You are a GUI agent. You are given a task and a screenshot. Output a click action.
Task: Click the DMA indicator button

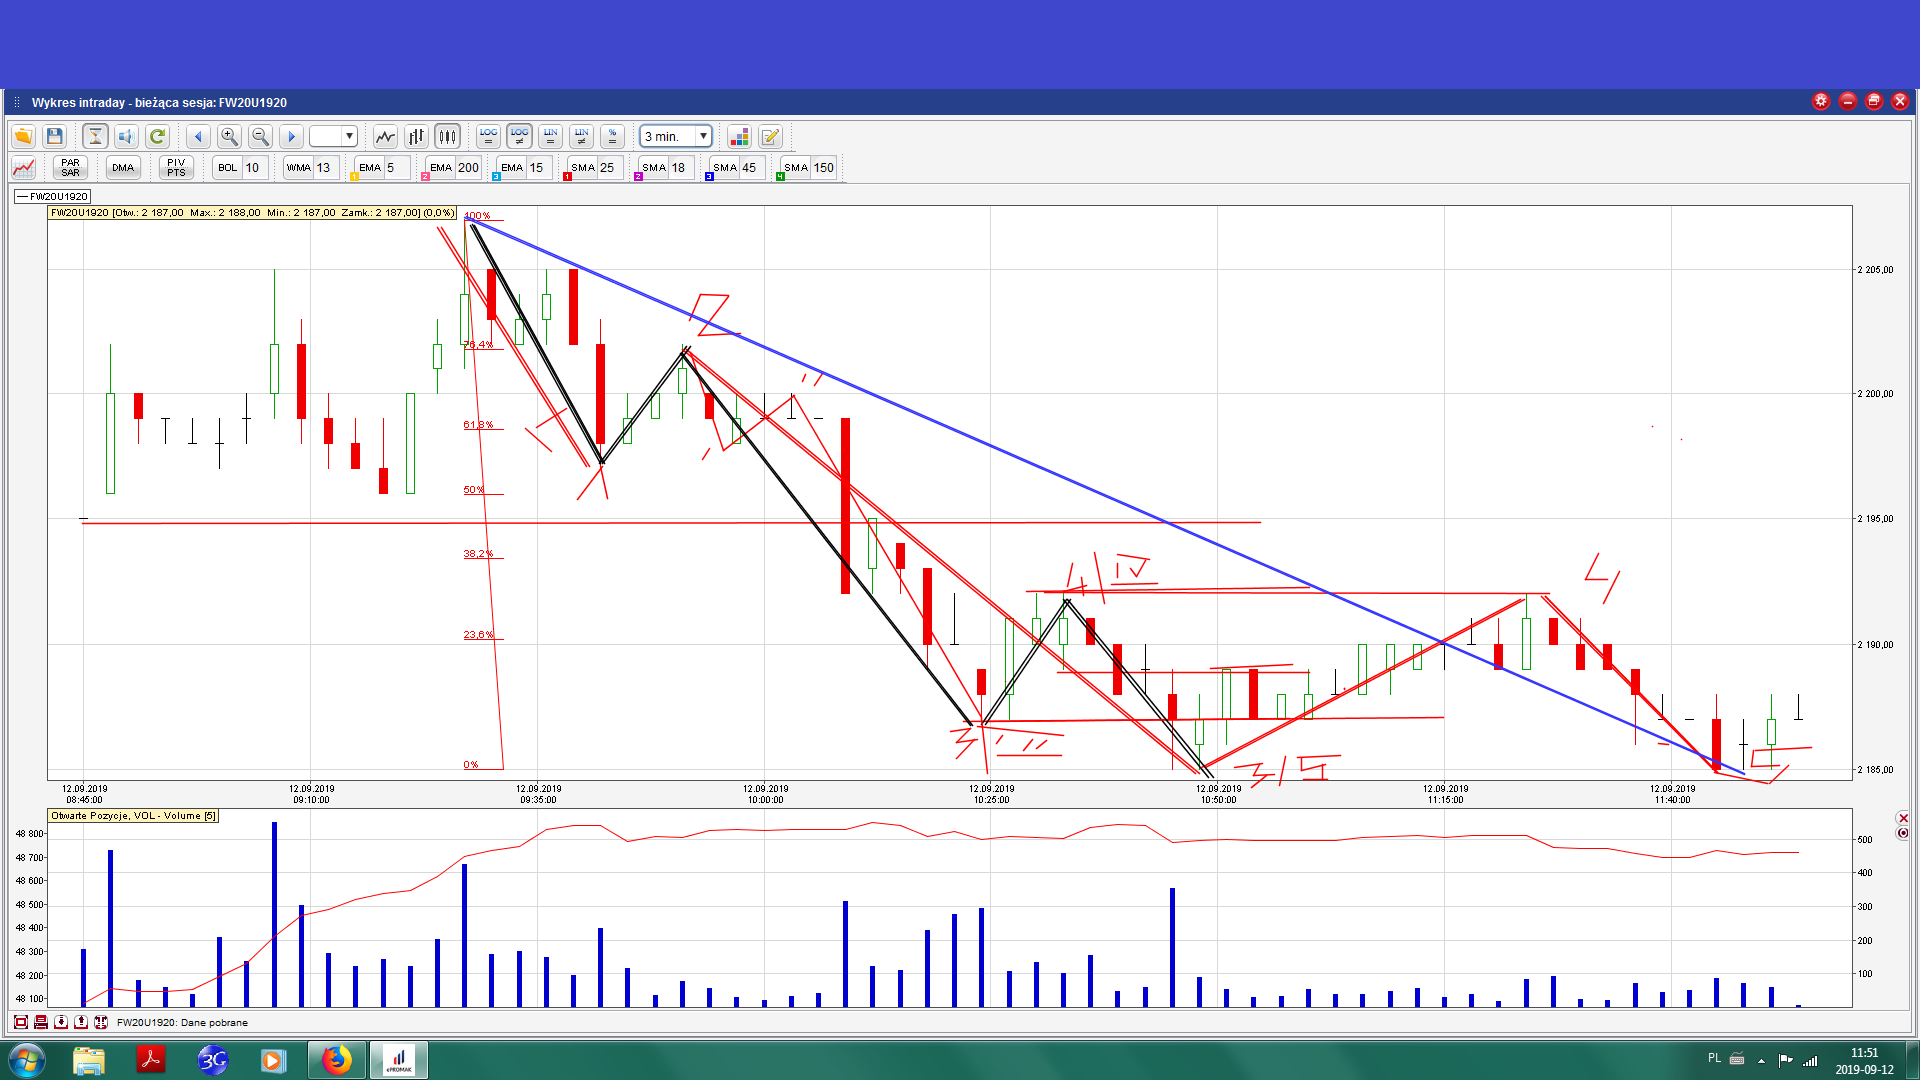coord(123,167)
